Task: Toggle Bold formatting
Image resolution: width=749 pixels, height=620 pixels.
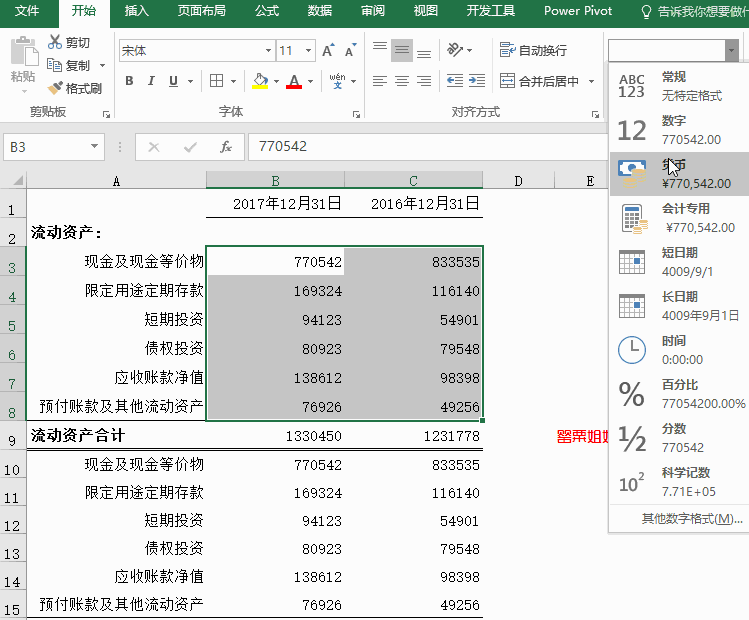Action: tap(129, 81)
